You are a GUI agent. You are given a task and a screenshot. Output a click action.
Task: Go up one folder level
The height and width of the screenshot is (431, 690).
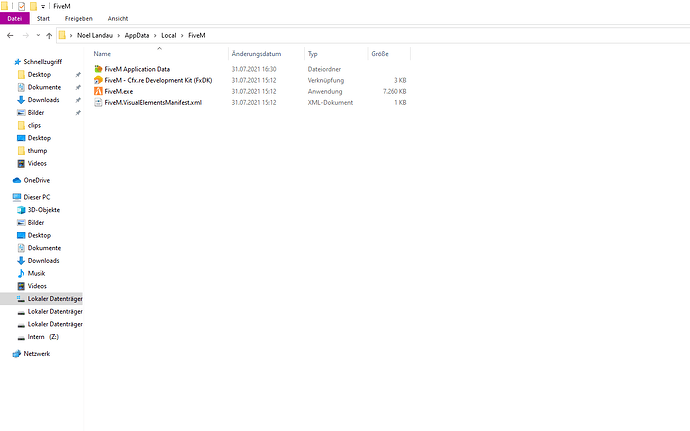[x=49, y=35]
